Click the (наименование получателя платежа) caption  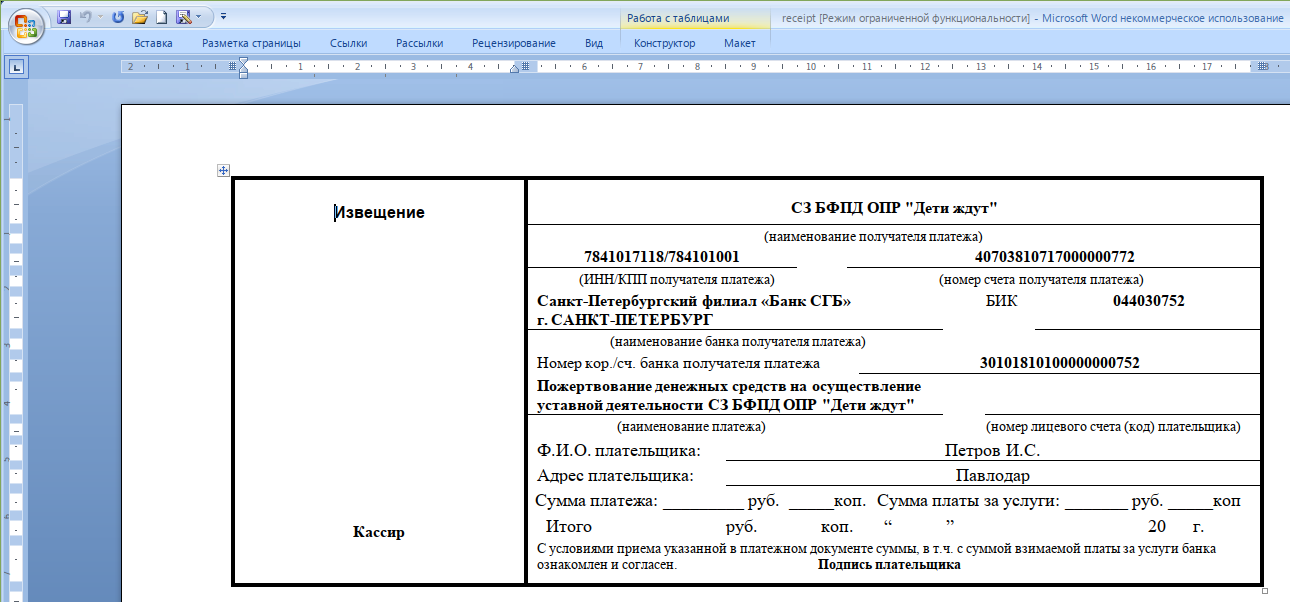873,237
